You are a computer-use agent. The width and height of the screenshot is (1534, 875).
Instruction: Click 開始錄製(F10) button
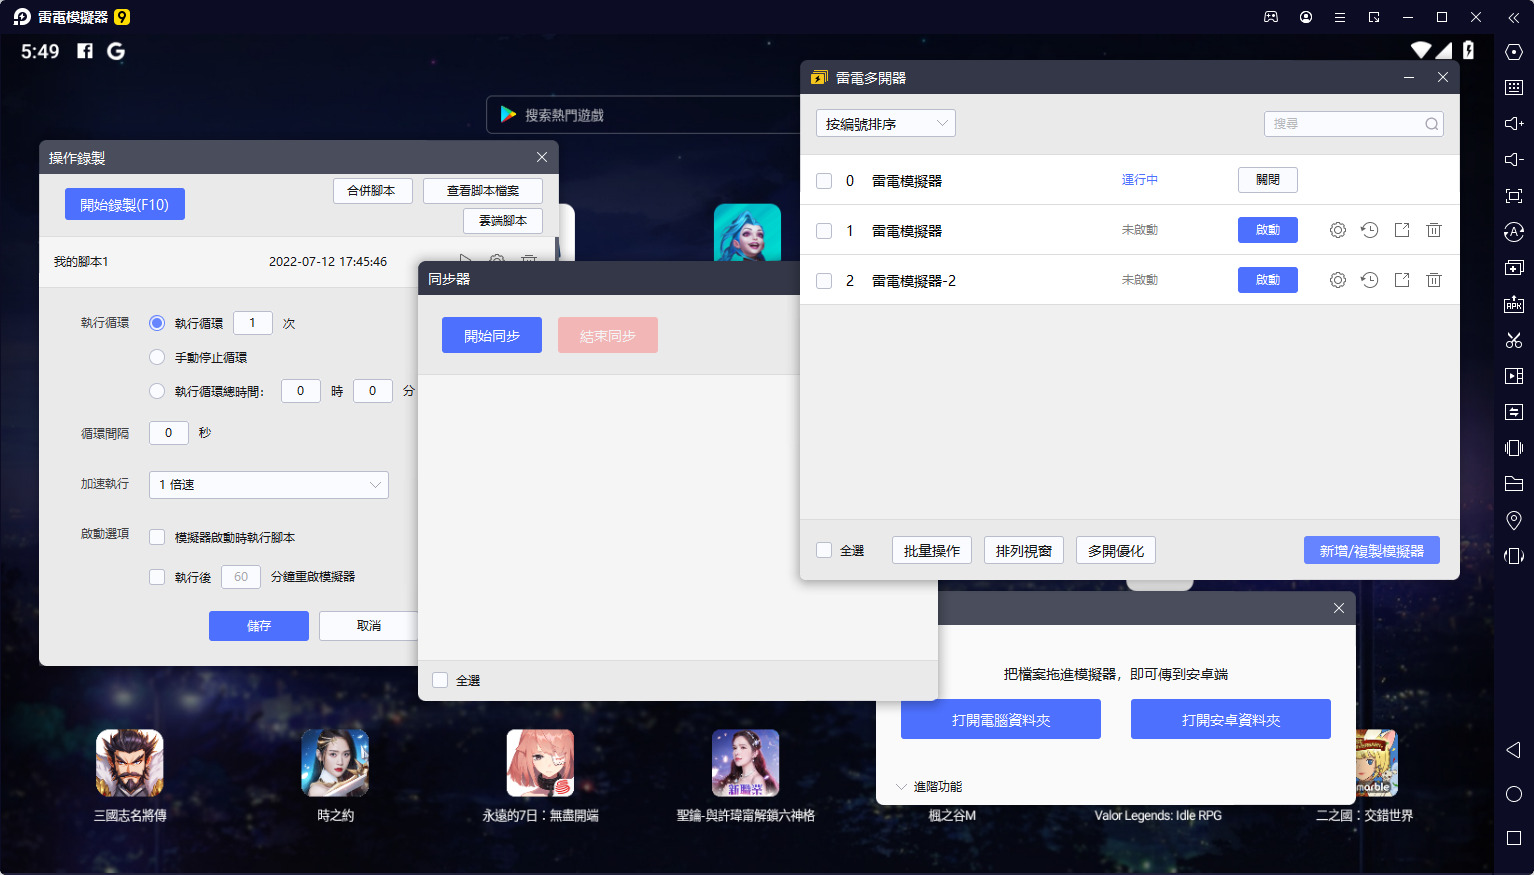point(125,204)
